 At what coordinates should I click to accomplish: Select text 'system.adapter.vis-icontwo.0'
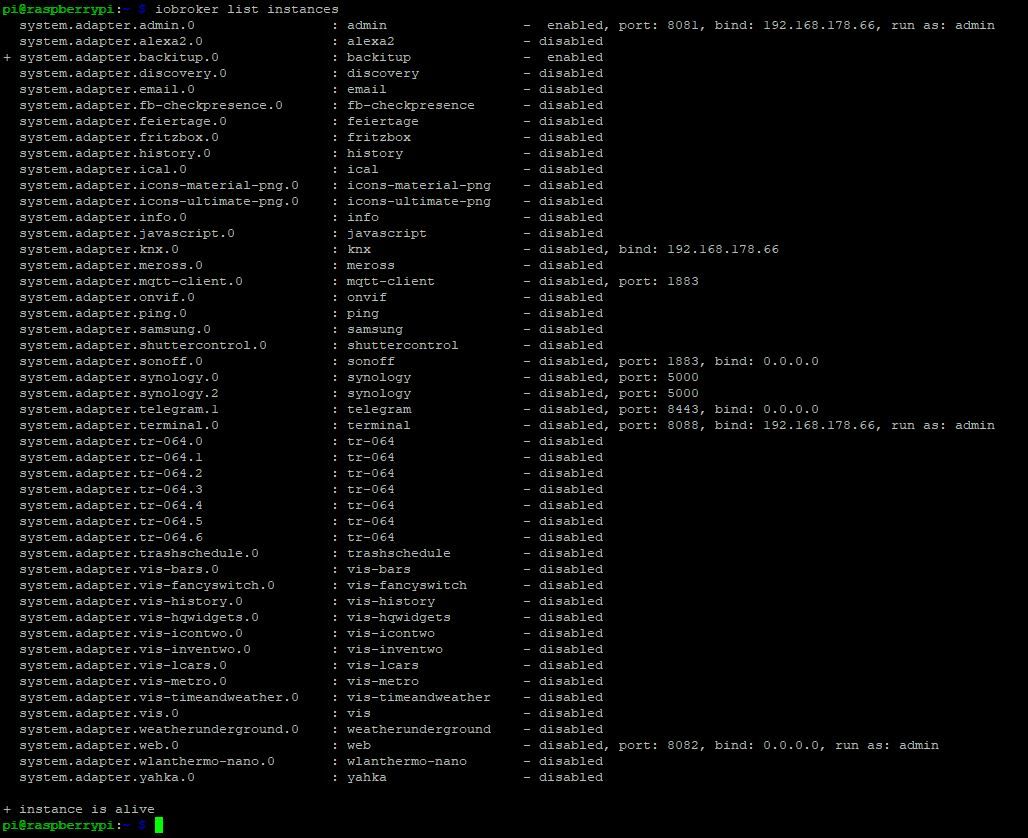pos(131,633)
